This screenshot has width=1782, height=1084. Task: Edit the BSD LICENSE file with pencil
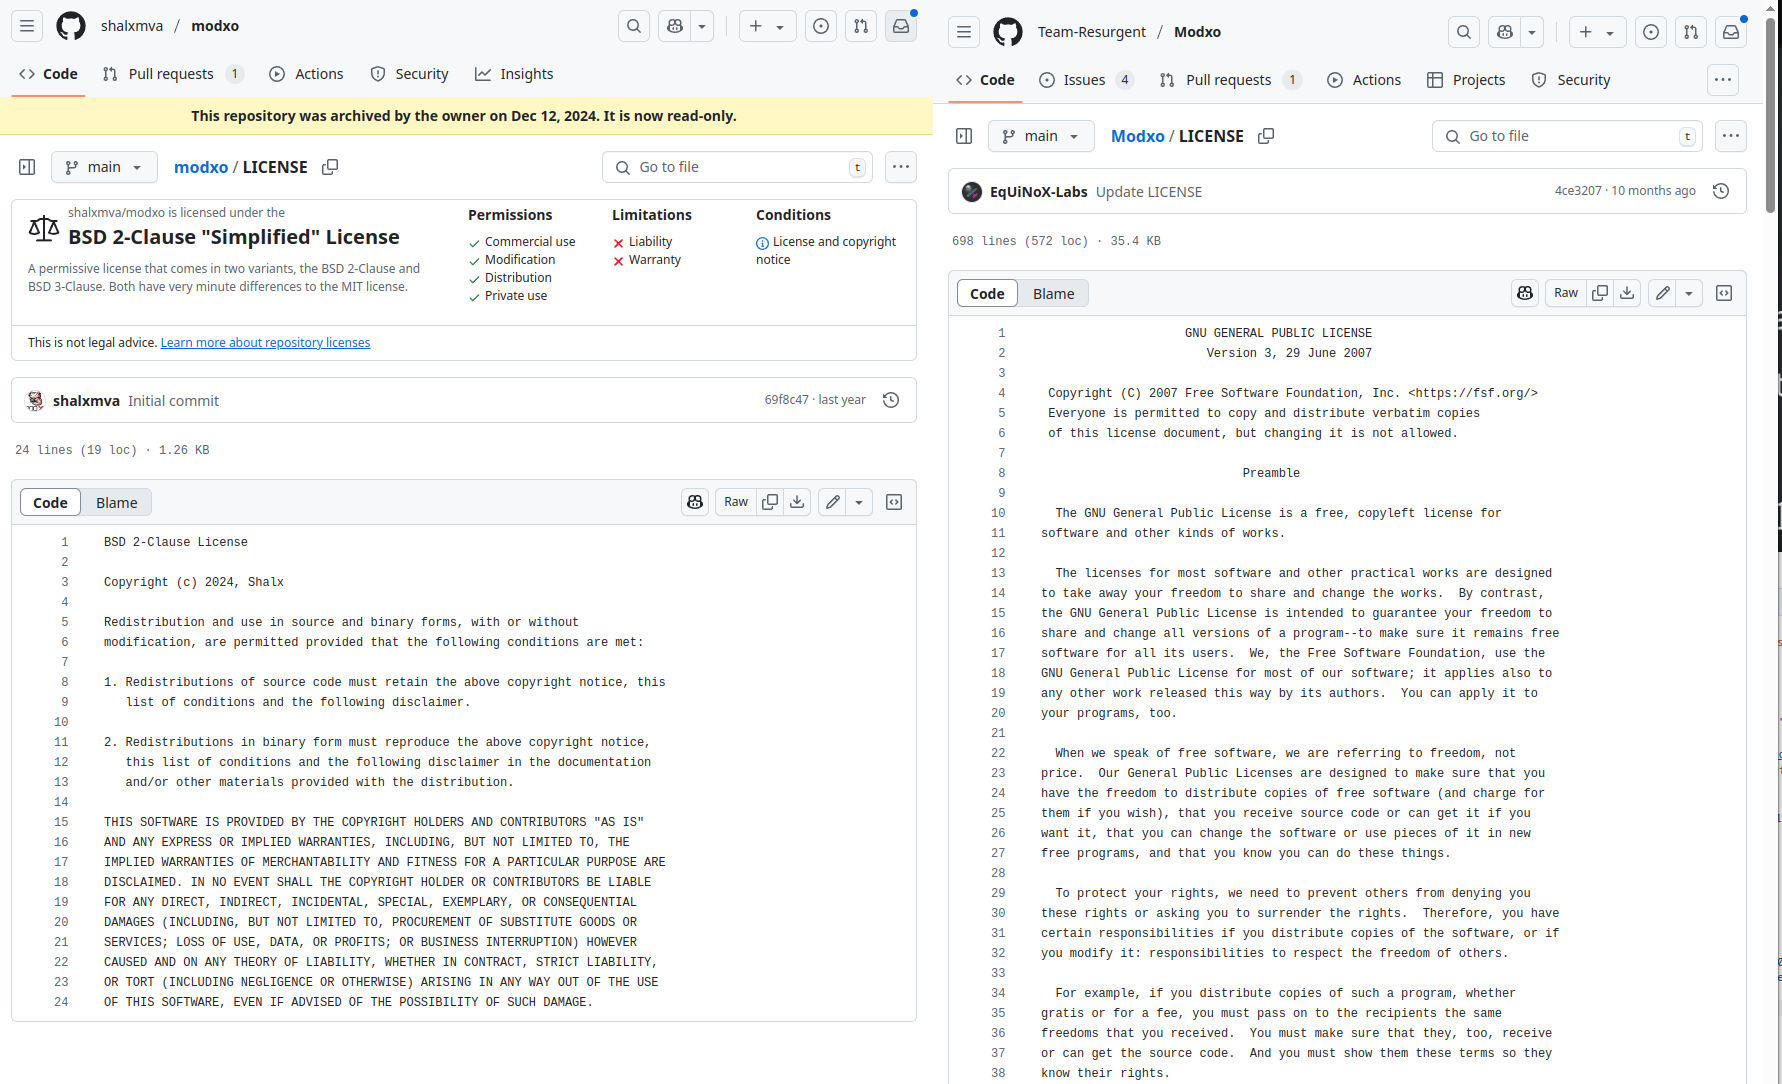(x=832, y=502)
